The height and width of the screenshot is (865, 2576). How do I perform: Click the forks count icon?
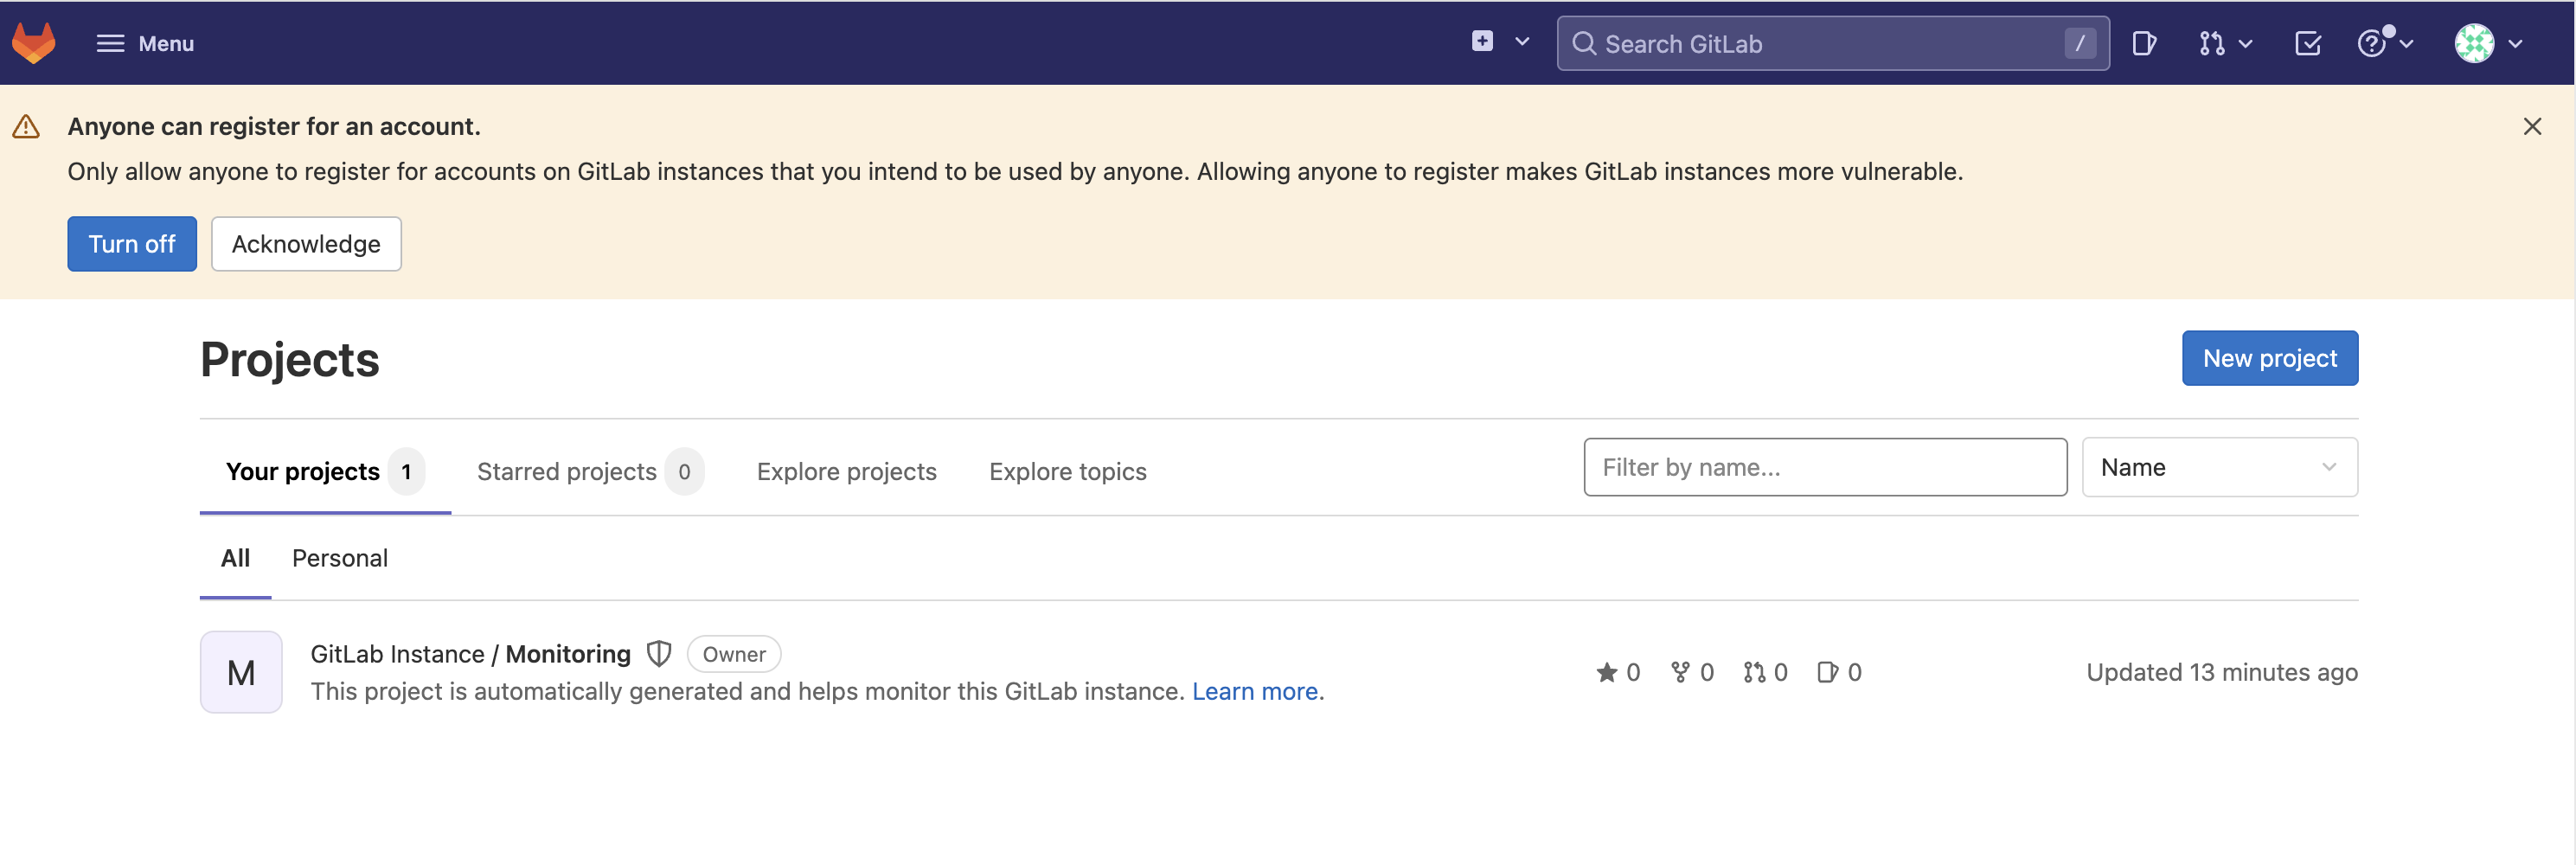coord(1680,672)
